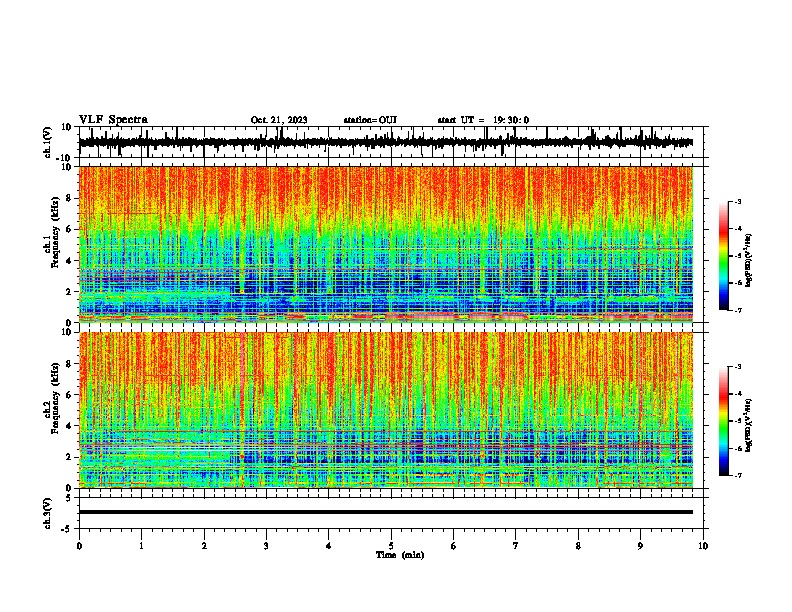This screenshot has height=612, width=792.
Task: Click the Time (min) axis label
Action: [400, 555]
